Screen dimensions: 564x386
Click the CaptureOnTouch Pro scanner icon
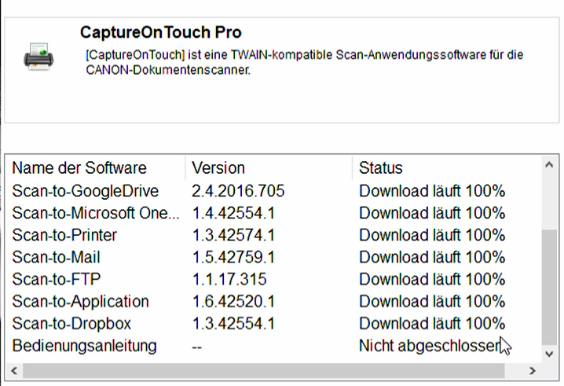(39, 57)
